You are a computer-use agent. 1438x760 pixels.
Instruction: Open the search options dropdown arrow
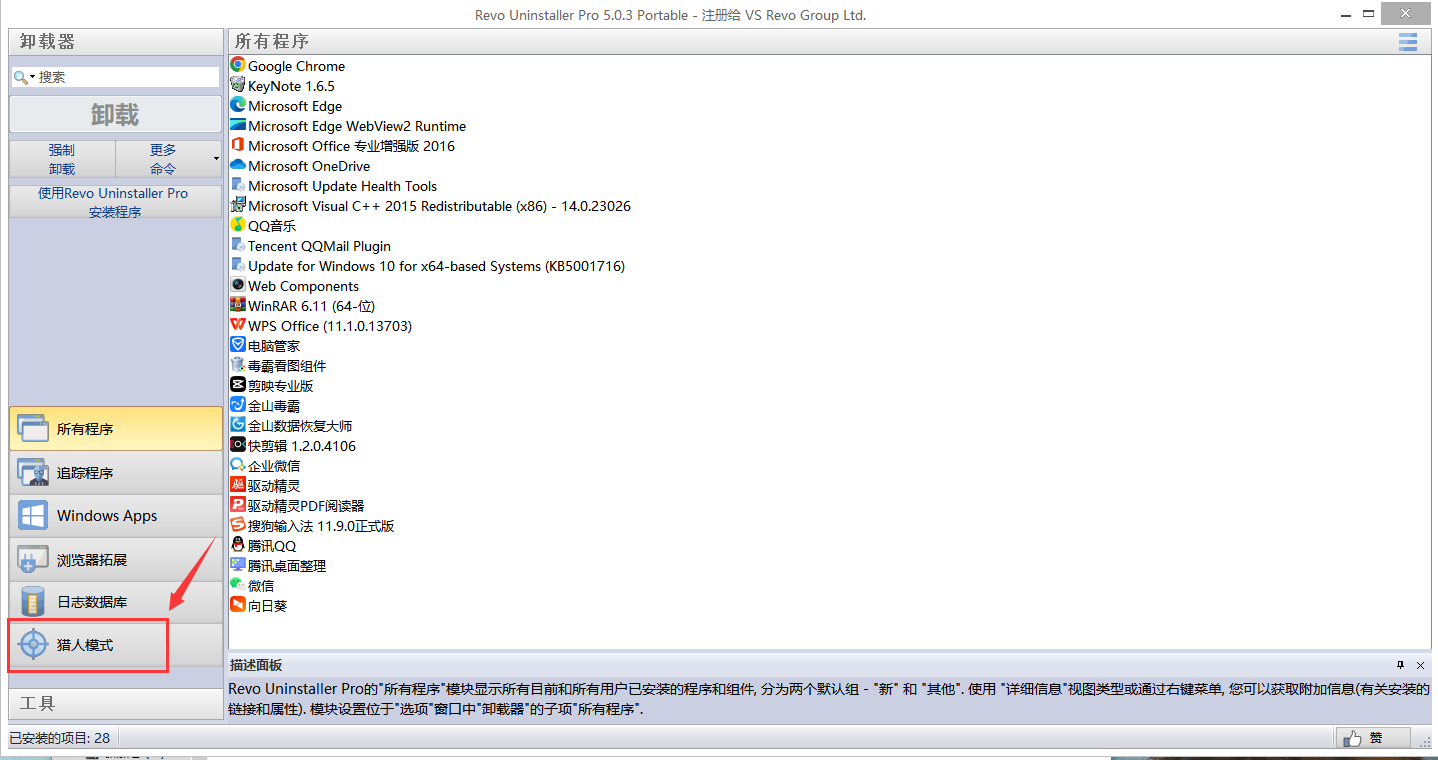[32, 77]
